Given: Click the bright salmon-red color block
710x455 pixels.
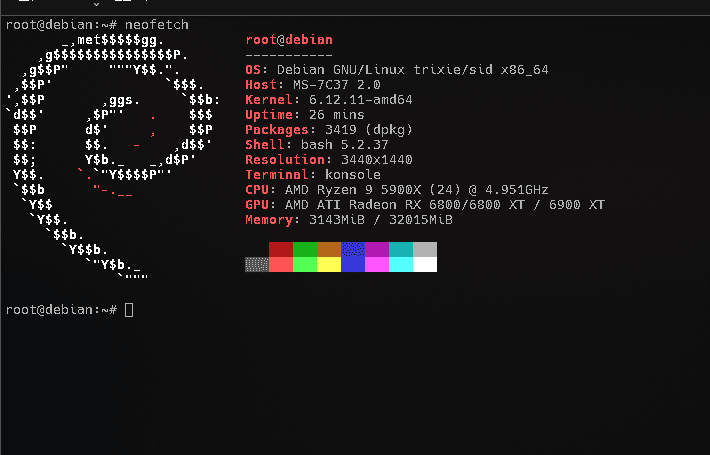Looking at the screenshot, I should coord(281,264).
